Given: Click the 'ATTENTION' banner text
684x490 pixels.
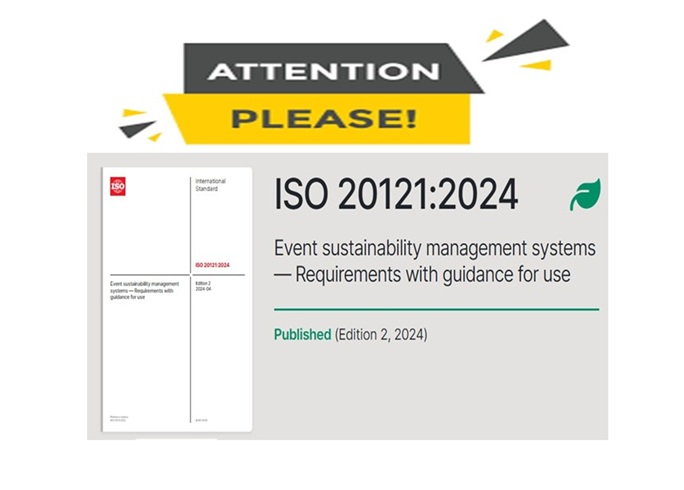Looking at the screenshot, I should click(x=323, y=71).
